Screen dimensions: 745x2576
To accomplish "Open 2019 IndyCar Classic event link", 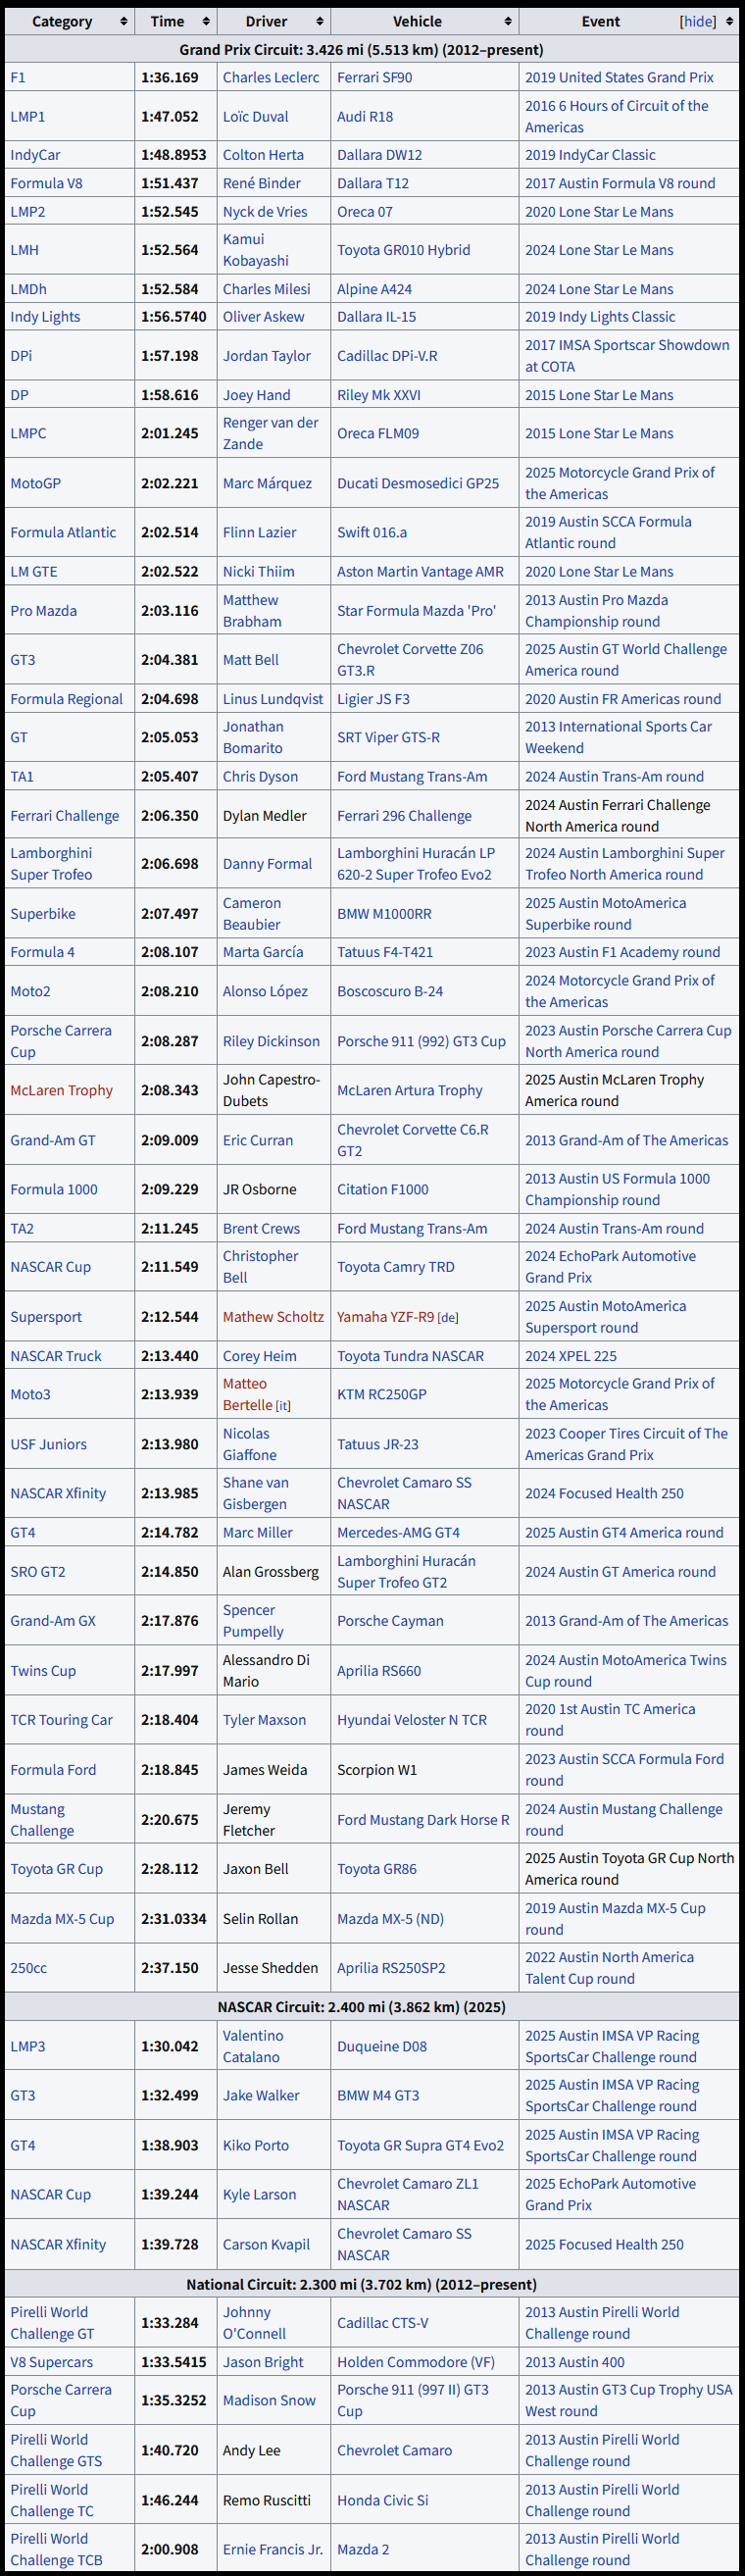I will 590,155.
